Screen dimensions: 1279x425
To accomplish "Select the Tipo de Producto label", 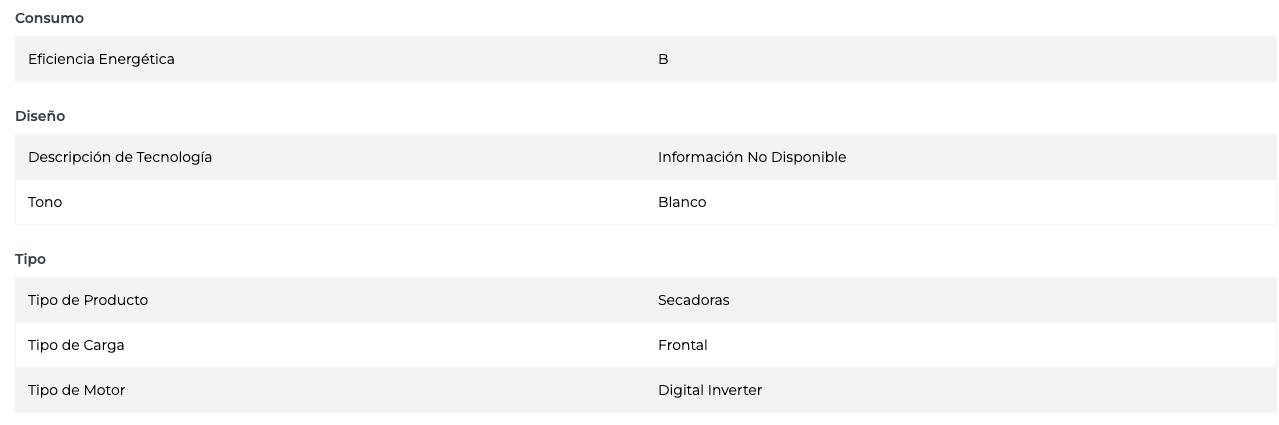I will tap(88, 300).
